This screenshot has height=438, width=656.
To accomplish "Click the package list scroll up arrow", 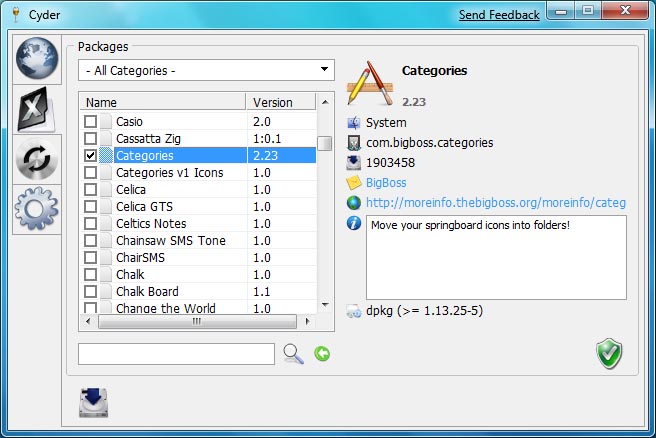I will pyautogui.click(x=325, y=102).
